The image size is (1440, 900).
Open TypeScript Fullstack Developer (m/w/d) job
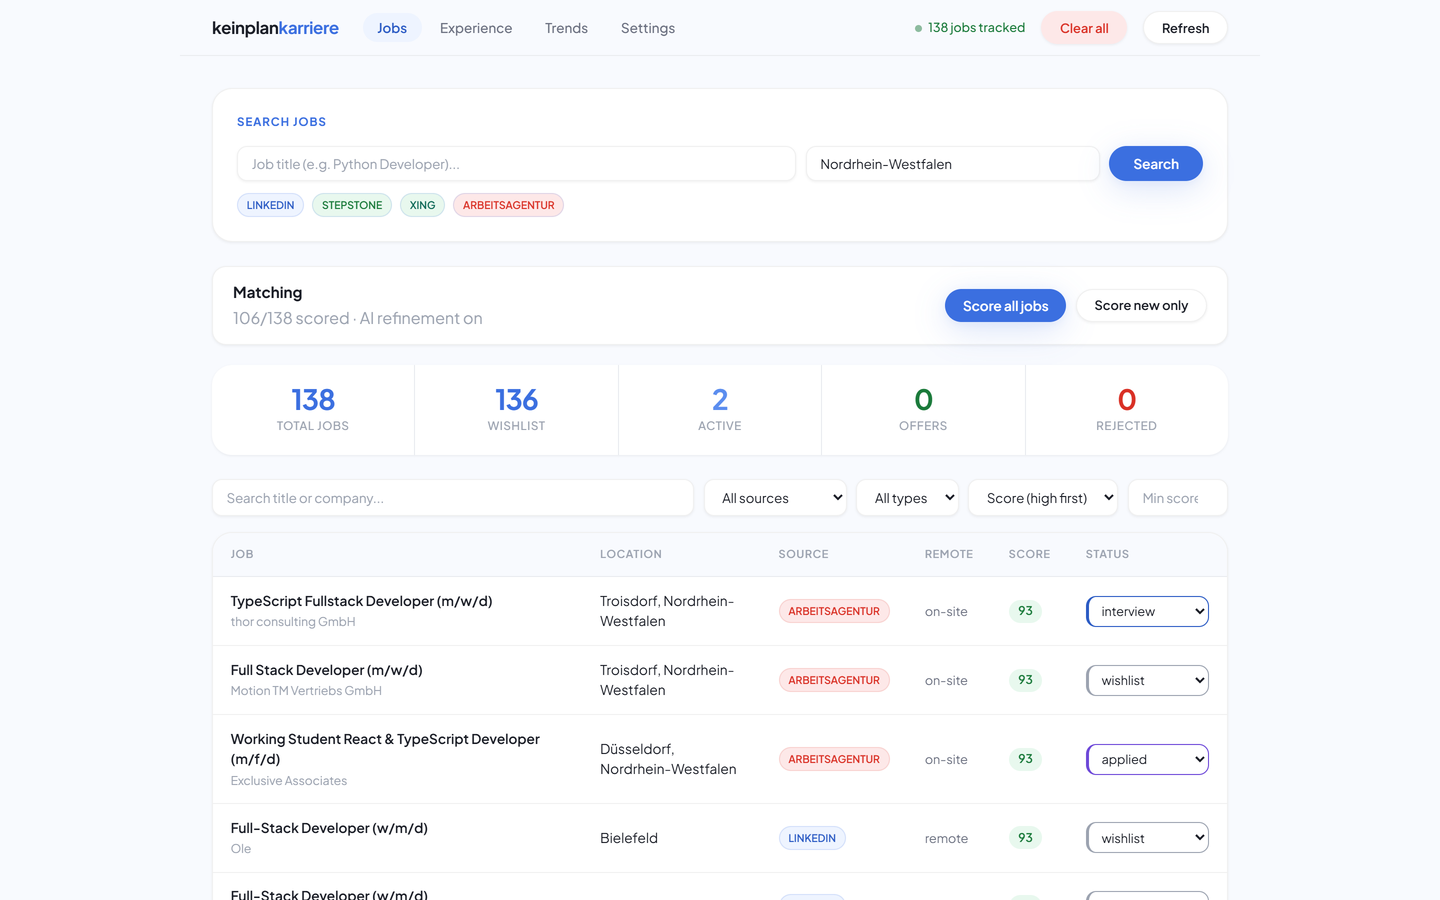click(361, 601)
